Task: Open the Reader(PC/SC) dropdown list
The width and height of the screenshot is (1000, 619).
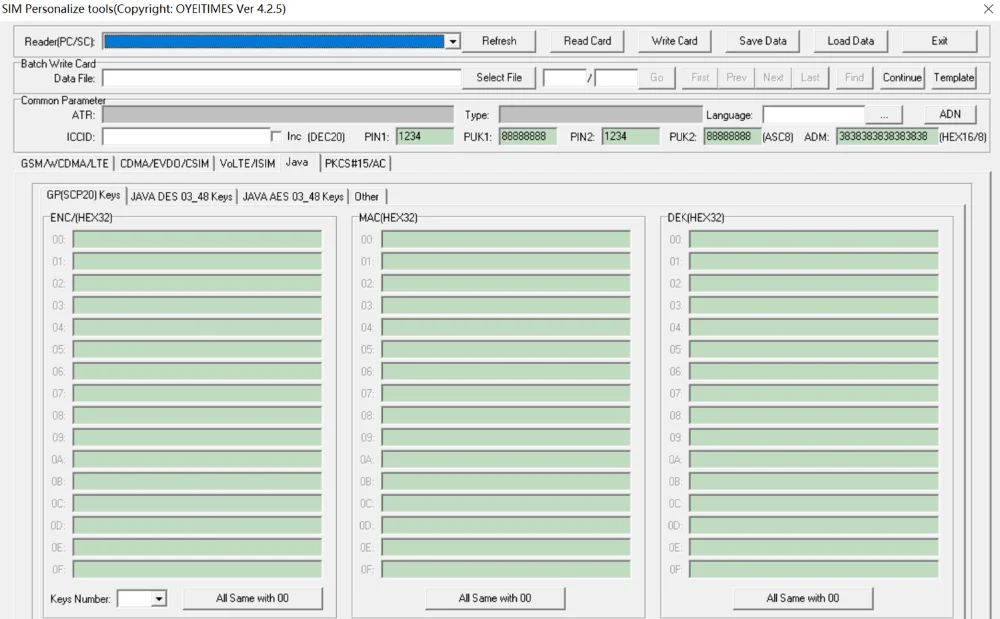Action: point(452,41)
